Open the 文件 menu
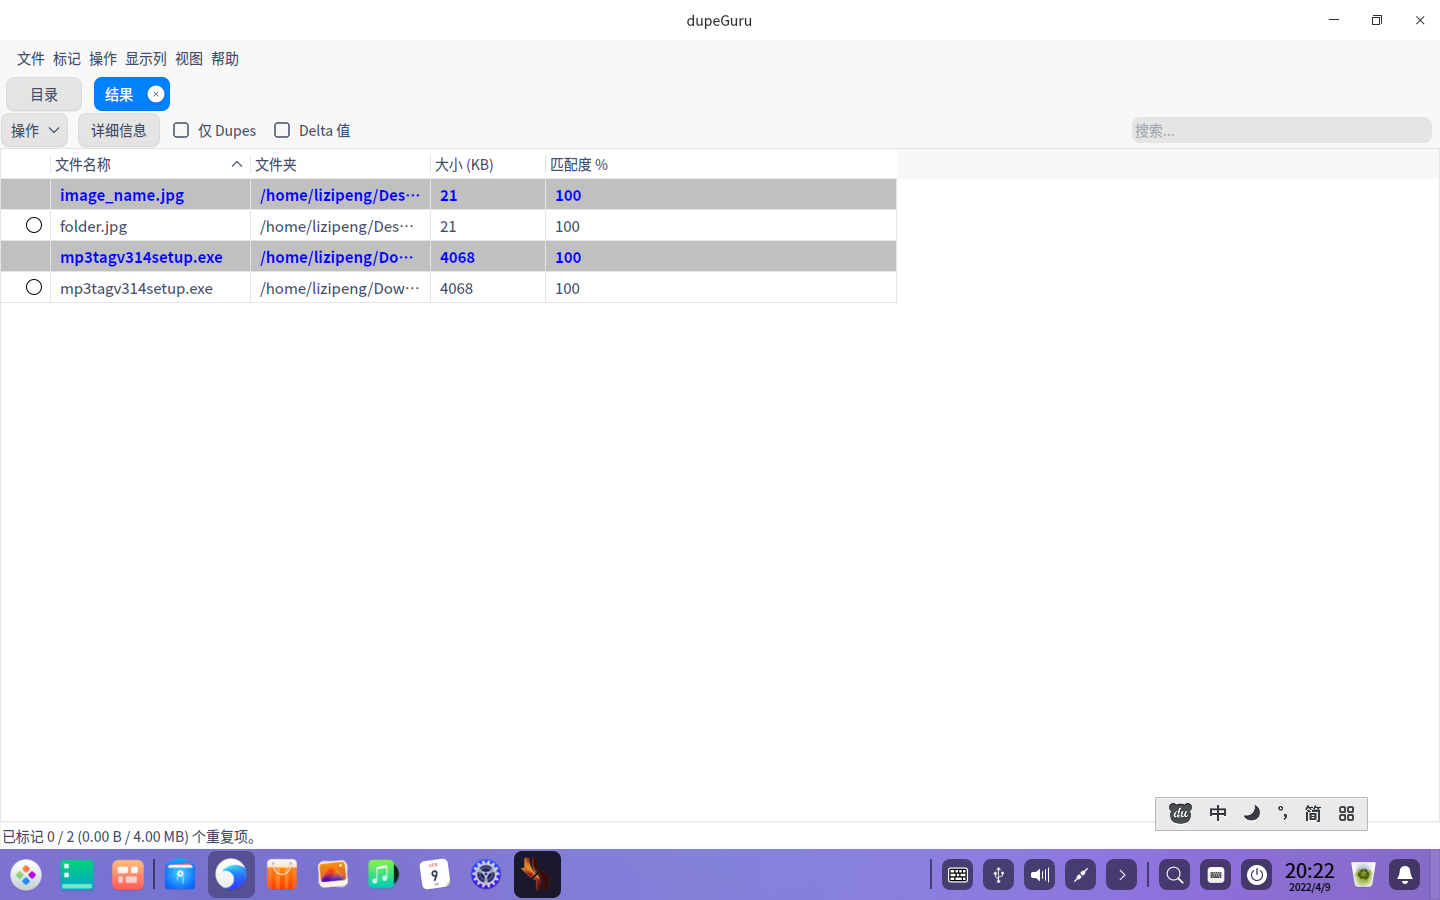 click(31, 59)
